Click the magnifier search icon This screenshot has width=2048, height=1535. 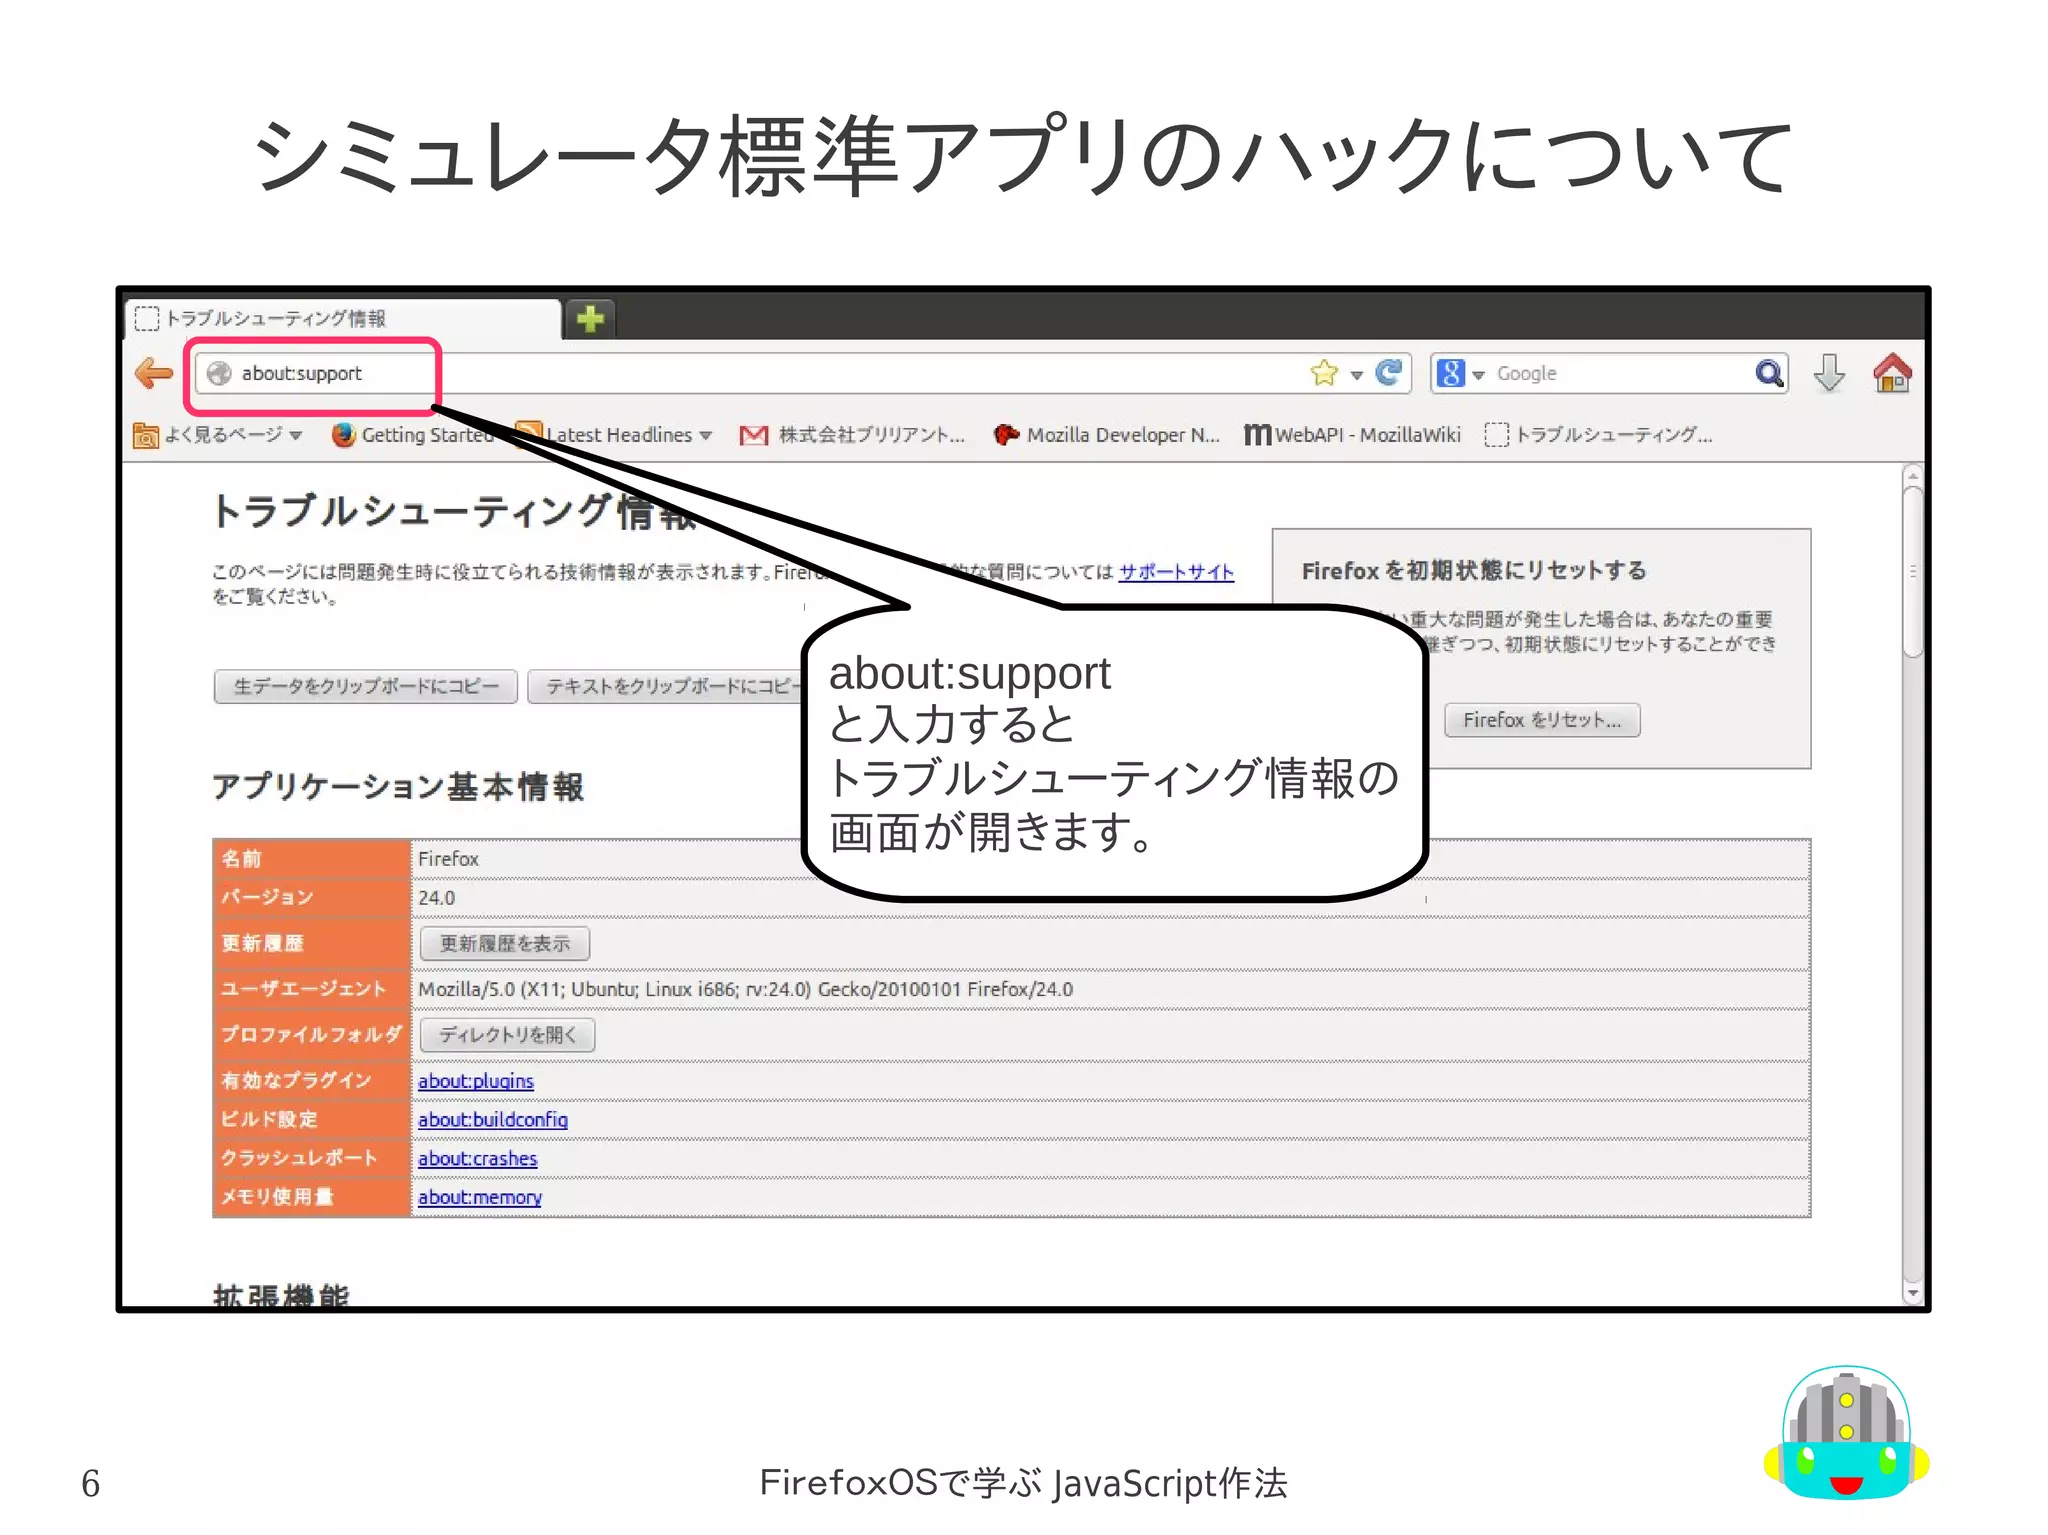pyautogui.click(x=1769, y=373)
